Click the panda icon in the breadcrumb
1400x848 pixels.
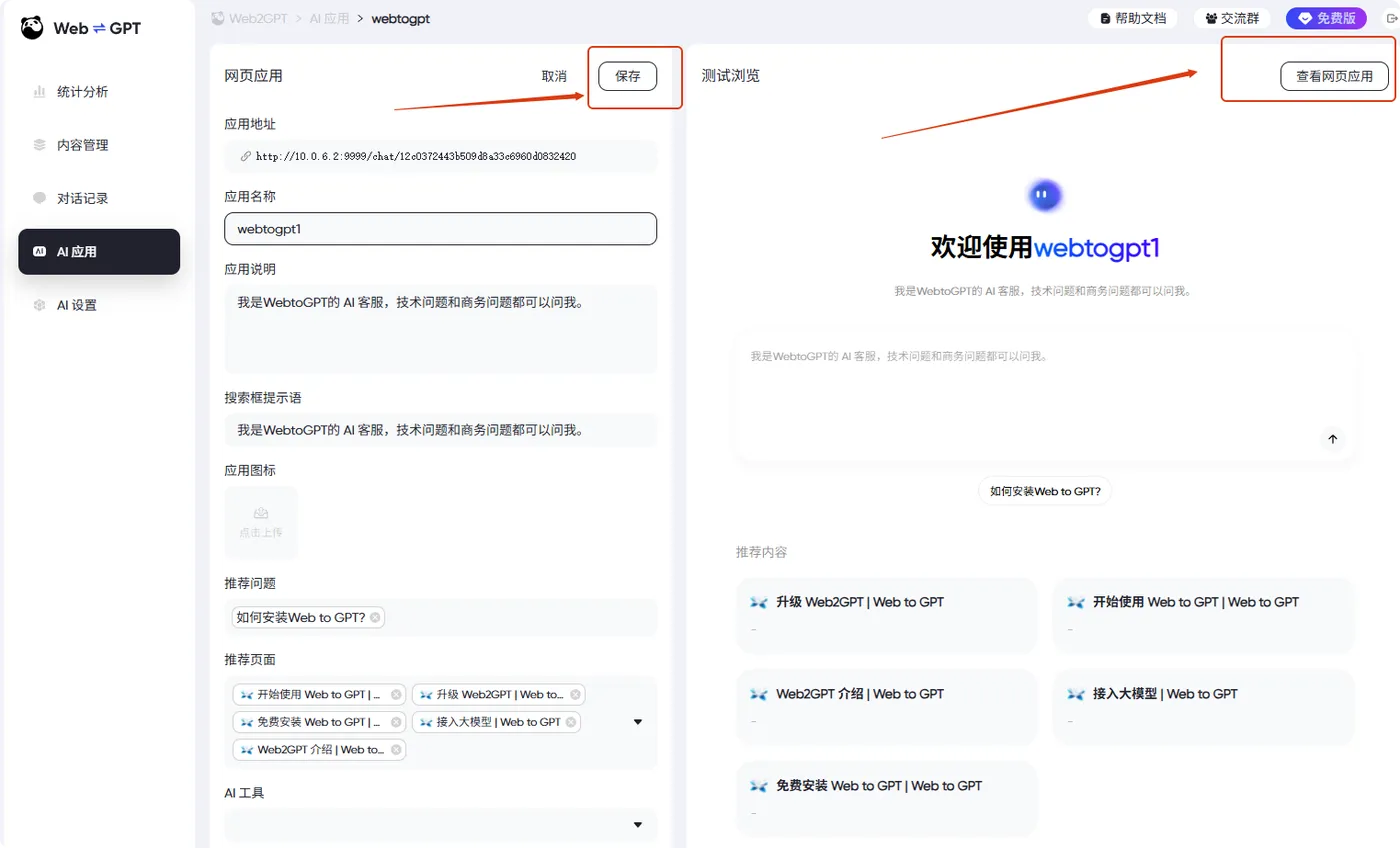tap(219, 18)
